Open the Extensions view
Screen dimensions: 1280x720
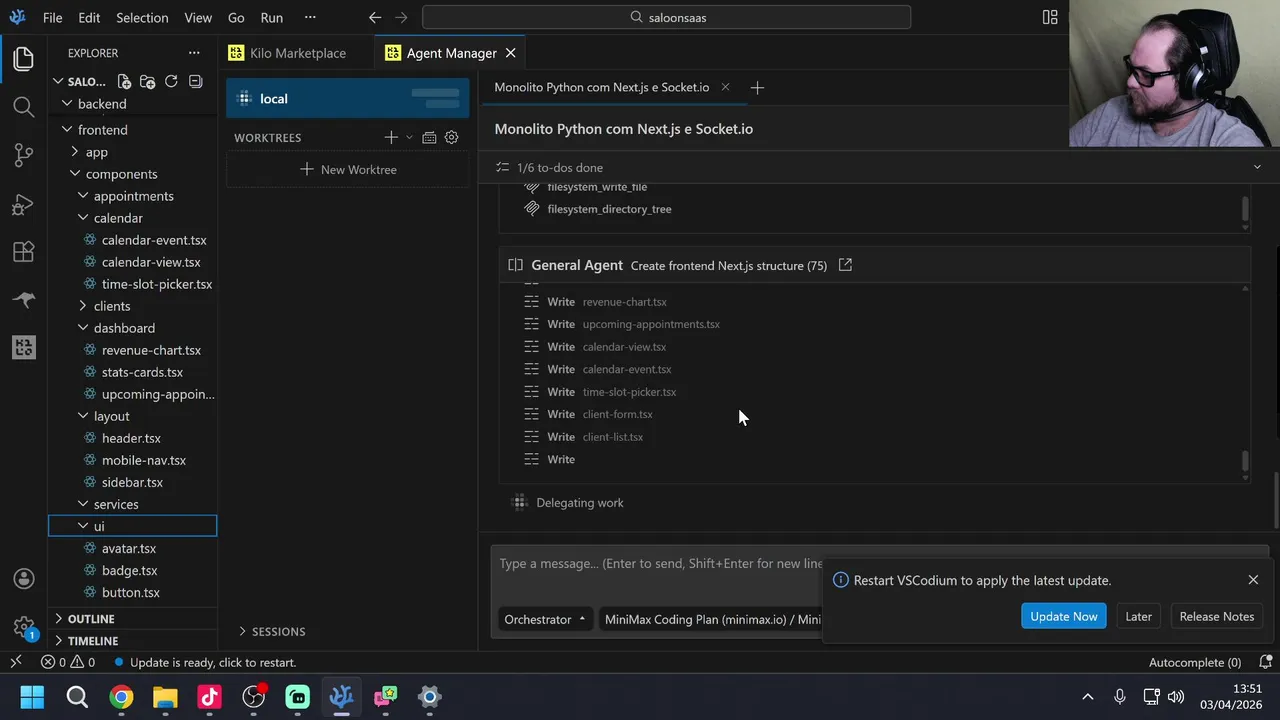point(24,252)
